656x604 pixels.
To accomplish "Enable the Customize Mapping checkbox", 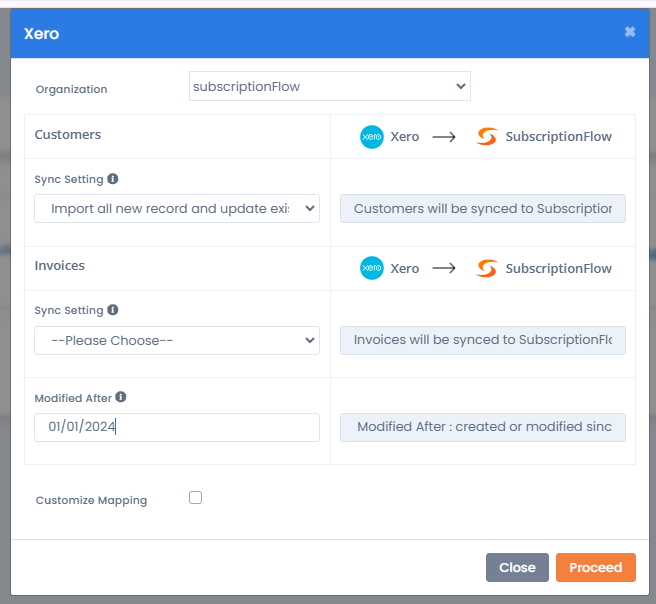I will 195,498.
